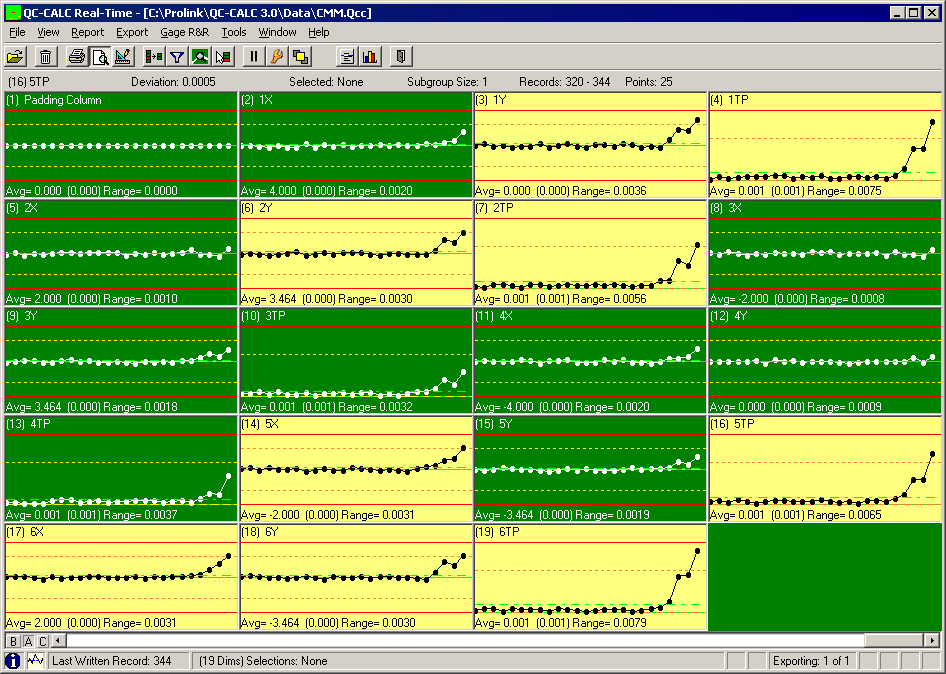Click the text report lines icon

[347, 57]
